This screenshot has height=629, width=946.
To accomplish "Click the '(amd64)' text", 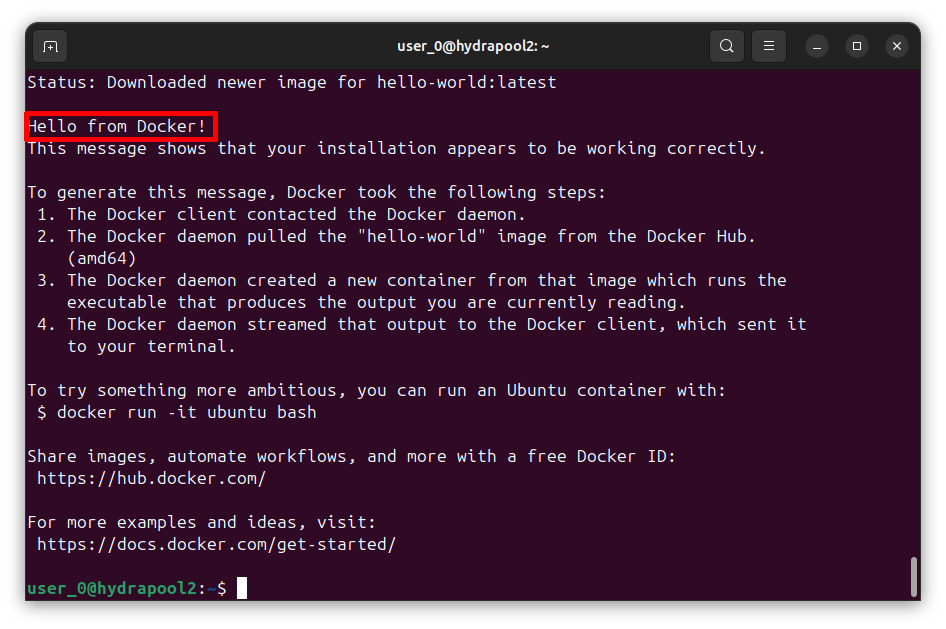I will 101,258.
